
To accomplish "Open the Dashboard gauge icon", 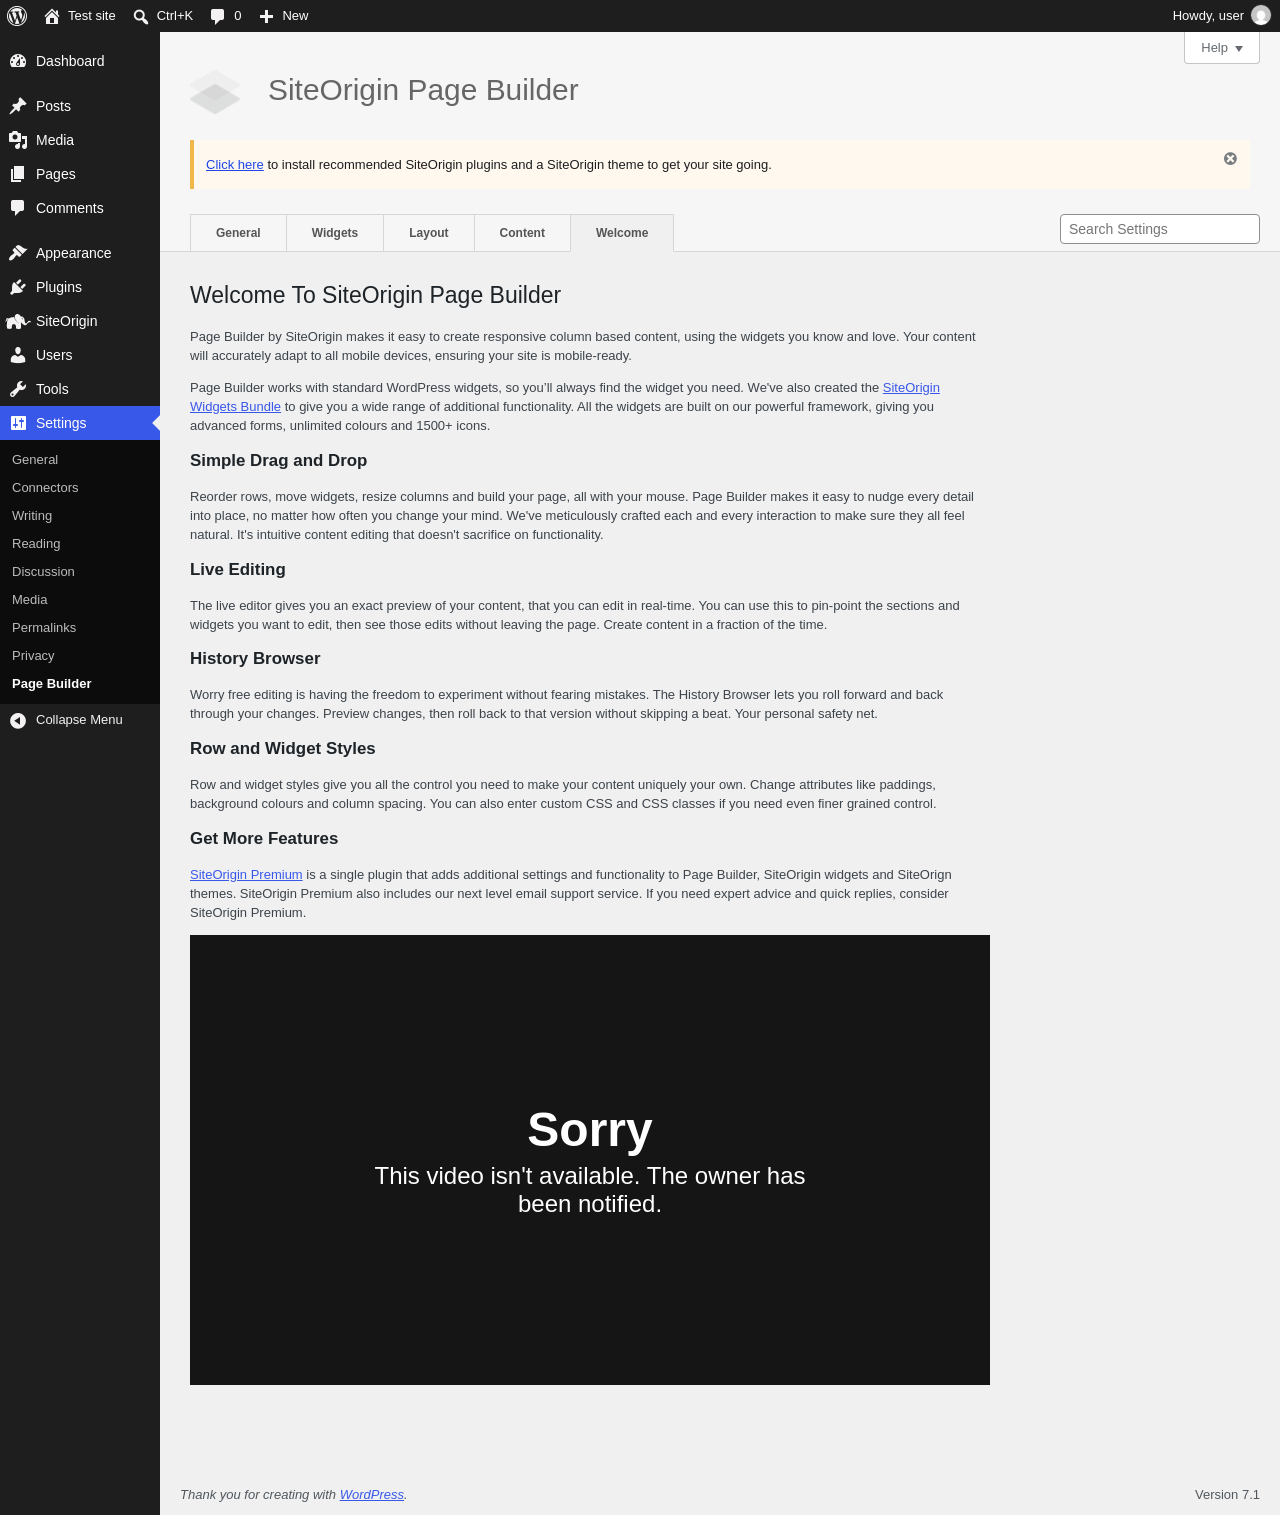I will tap(18, 61).
